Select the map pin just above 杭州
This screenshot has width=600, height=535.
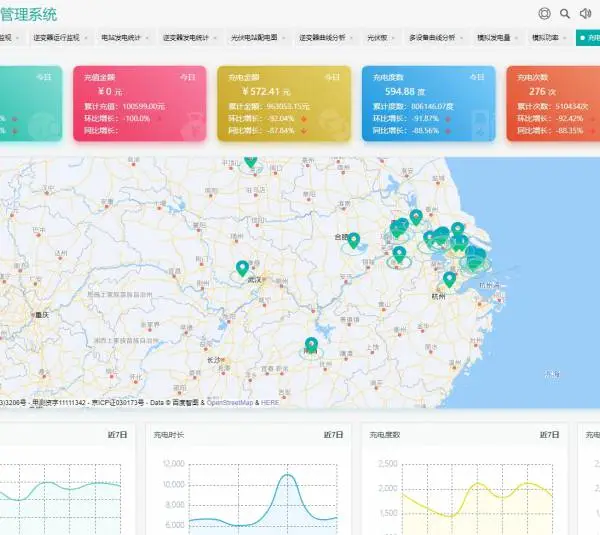coord(450,279)
